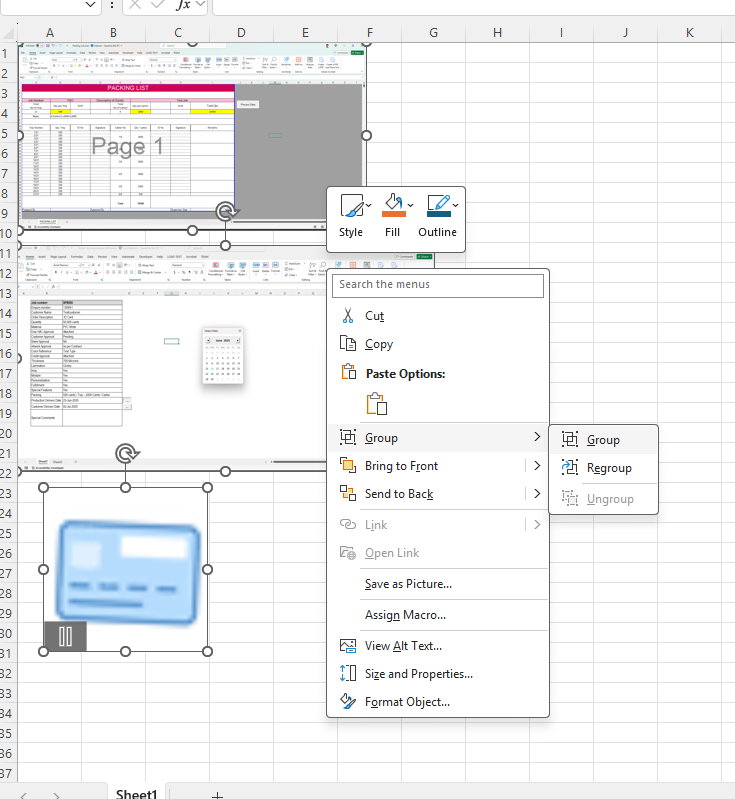Click next sheet navigation arrow

tap(56, 795)
